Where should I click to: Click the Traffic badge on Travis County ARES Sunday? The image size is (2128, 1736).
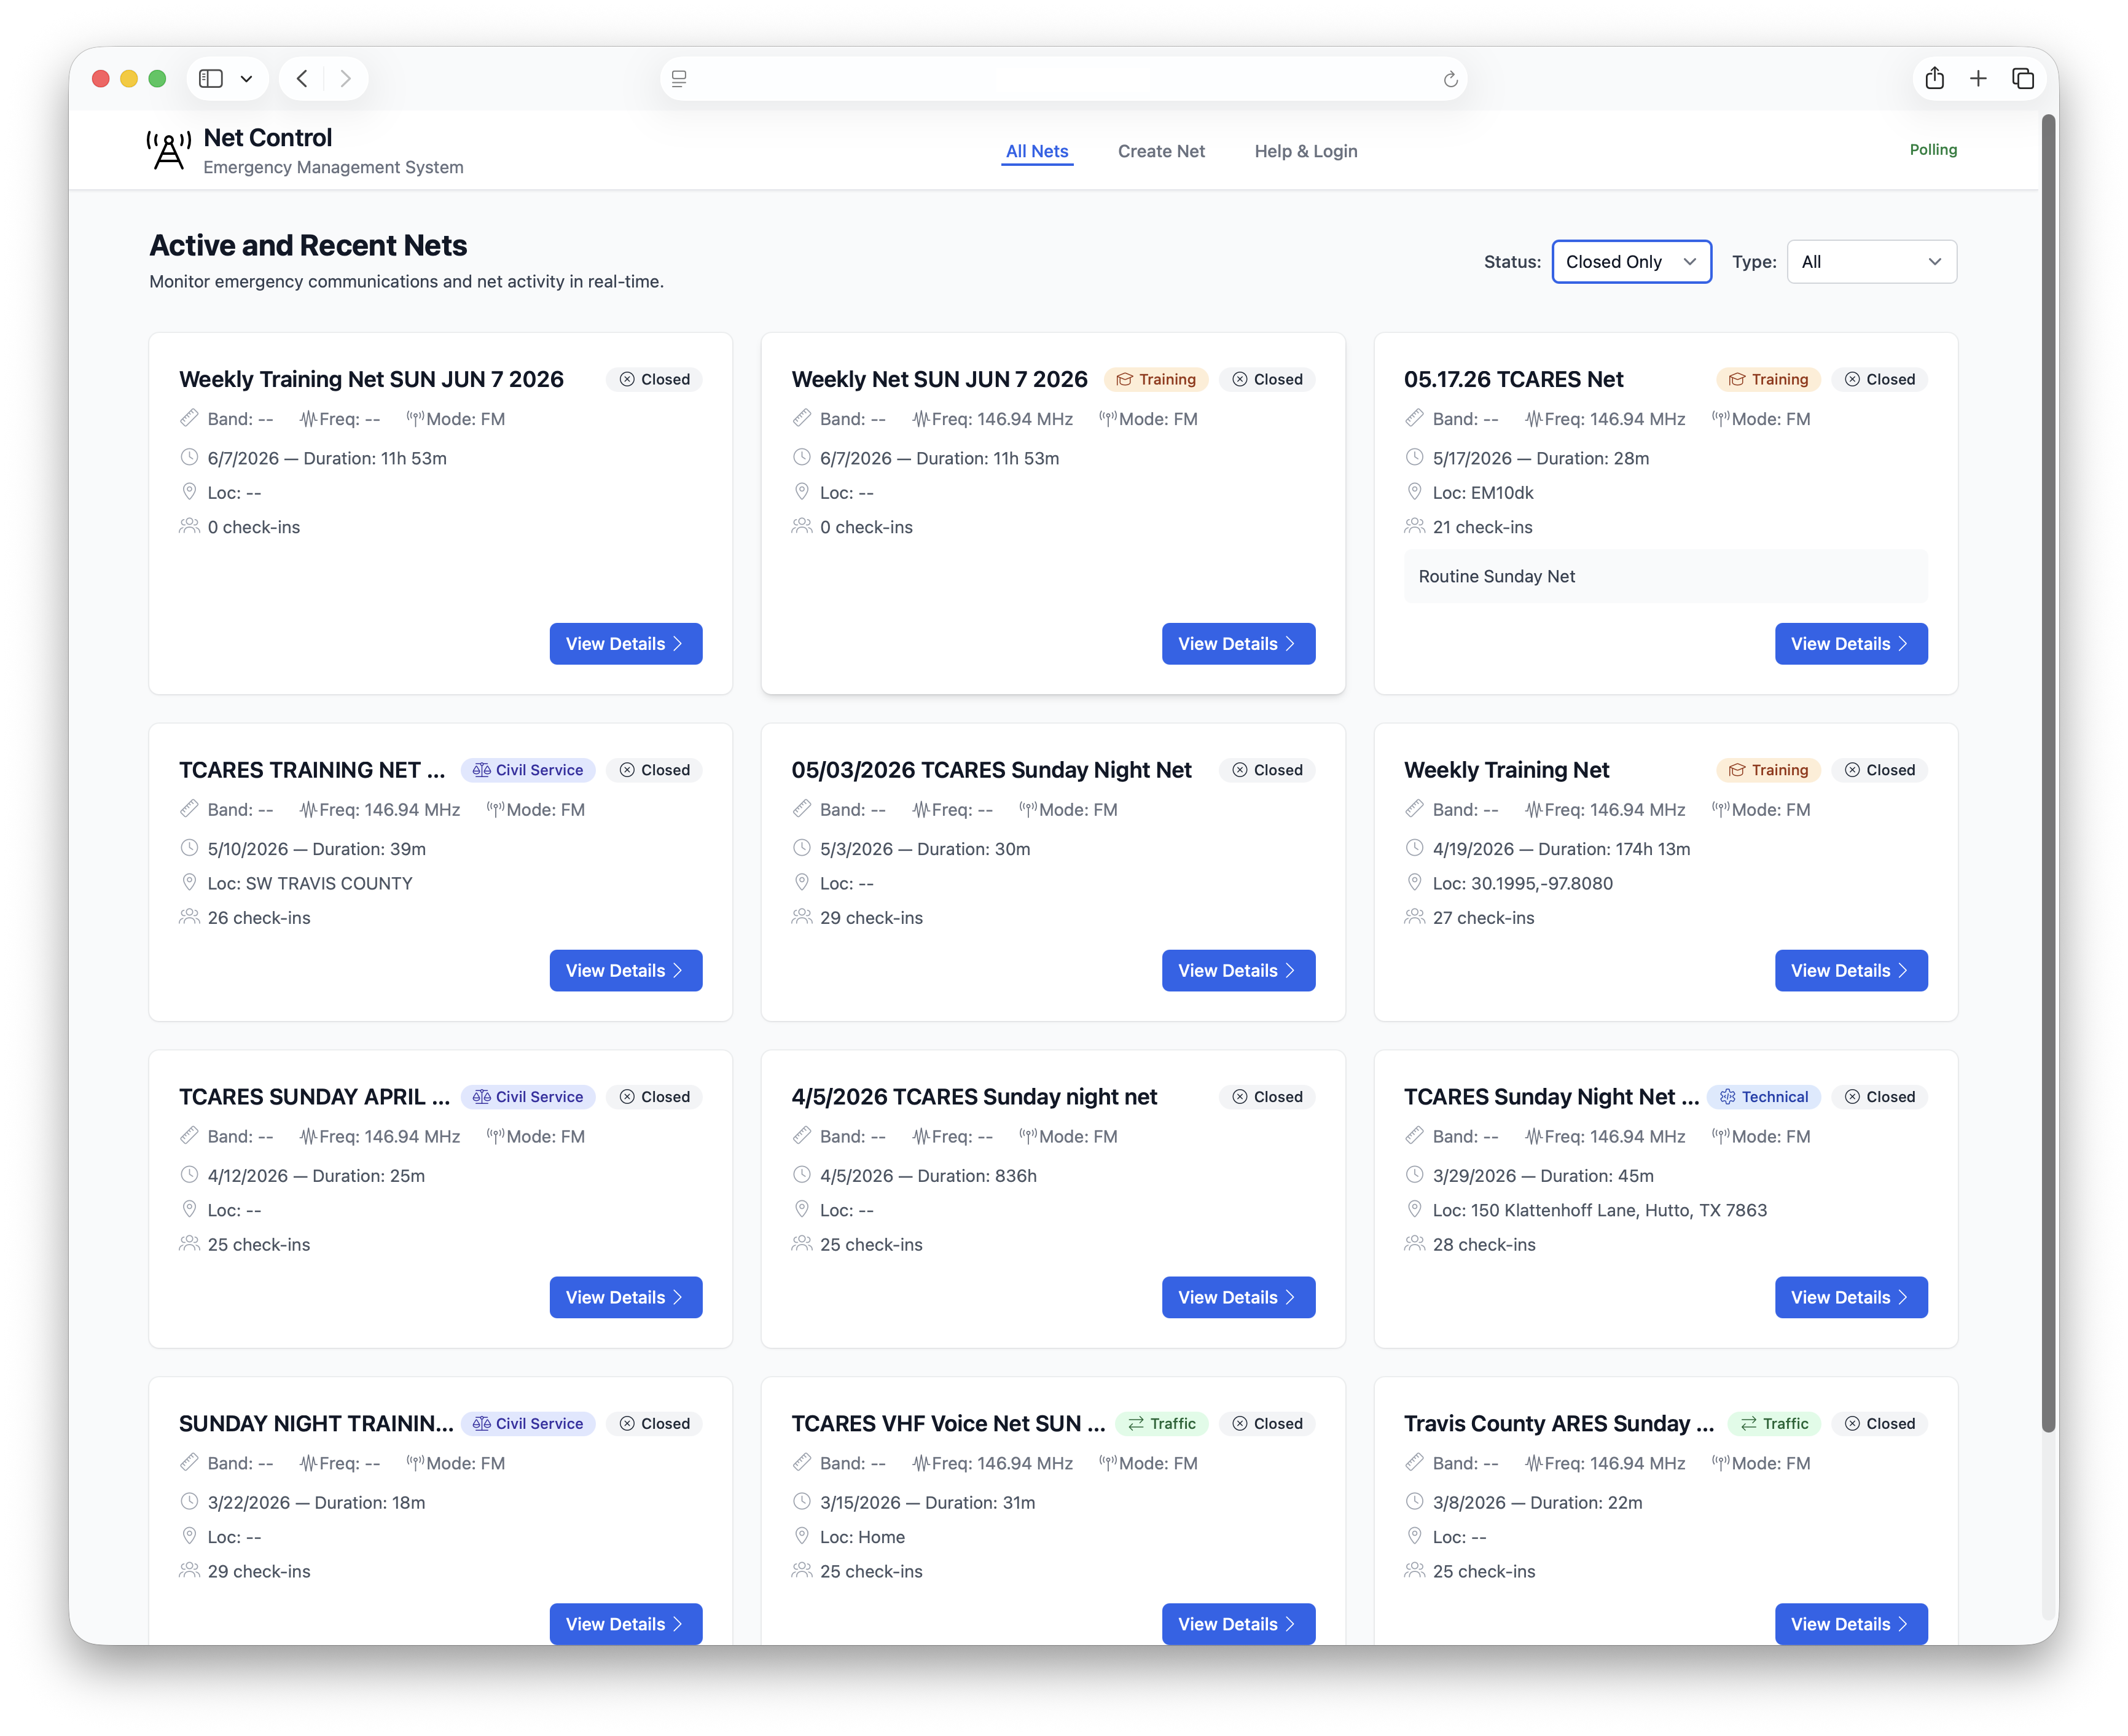coord(1774,1423)
